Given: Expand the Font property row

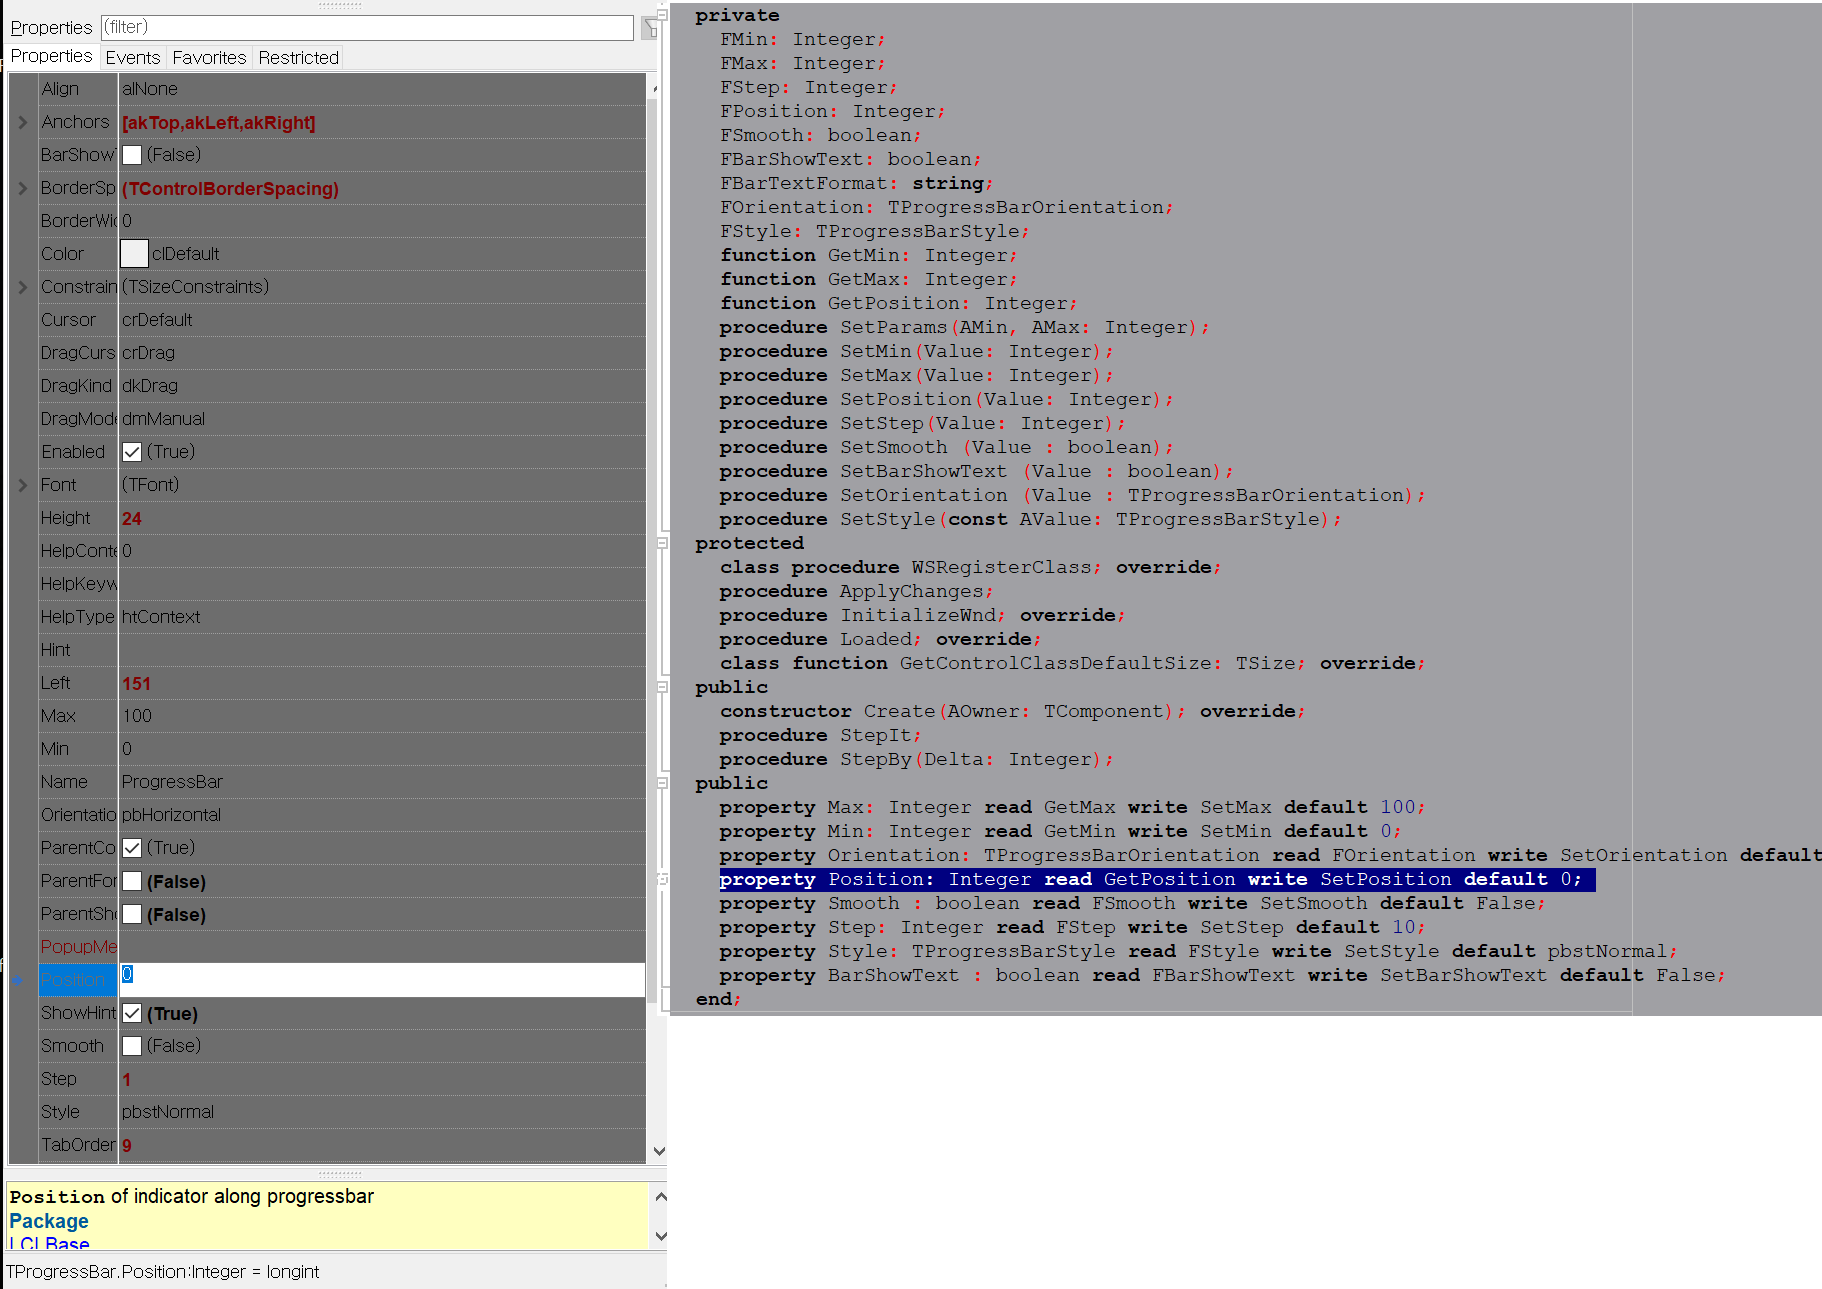Looking at the screenshot, I should (22, 484).
